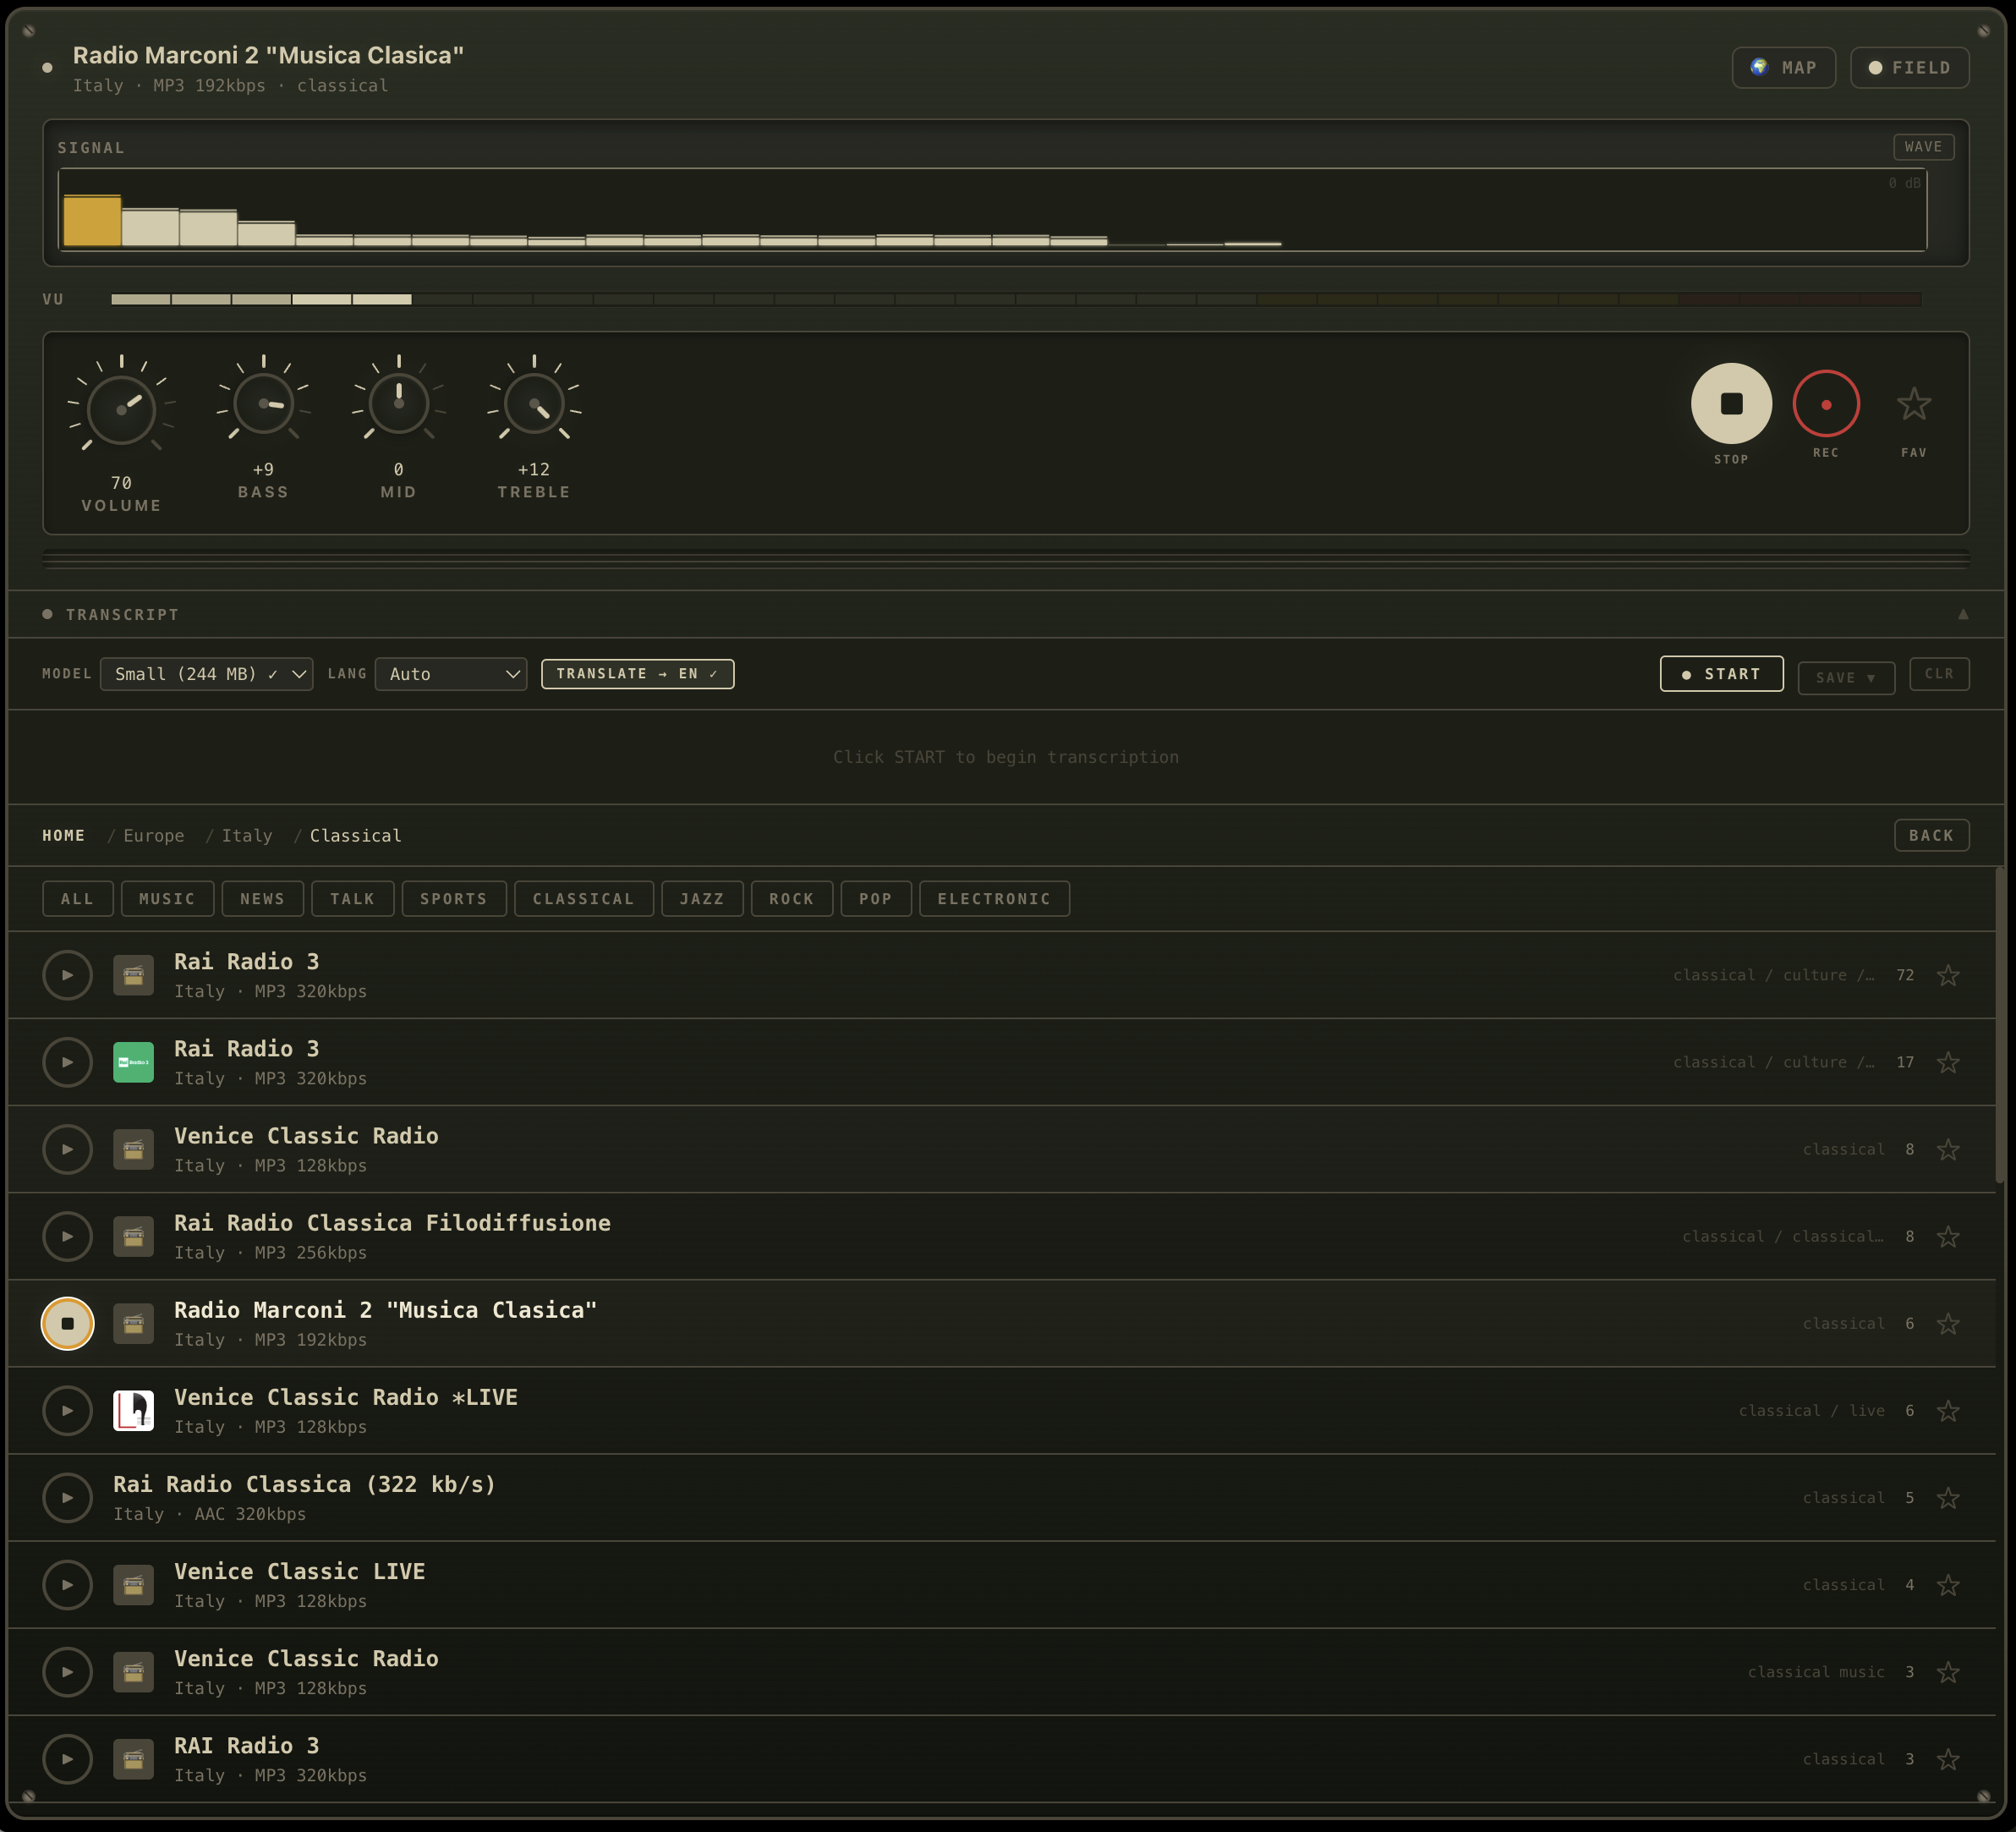Viewport: 2016px width, 1832px height.
Task: Toggle TRANSLATE to EN option
Action: [637, 673]
